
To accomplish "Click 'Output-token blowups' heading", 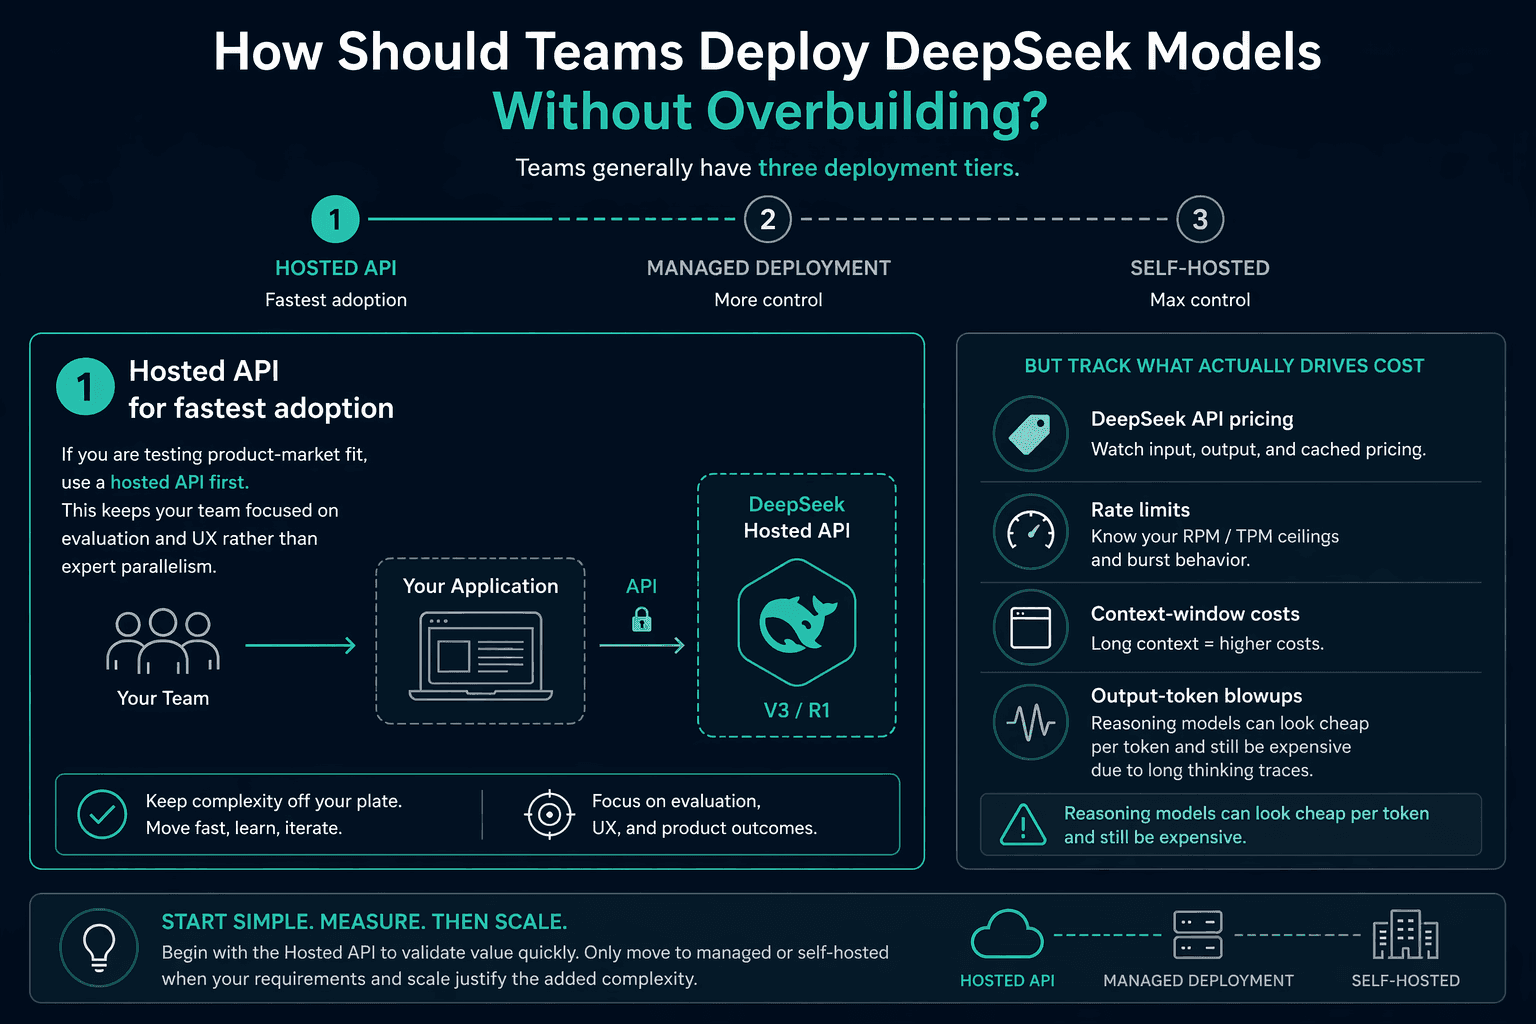I will click(x=1196, y=696).
